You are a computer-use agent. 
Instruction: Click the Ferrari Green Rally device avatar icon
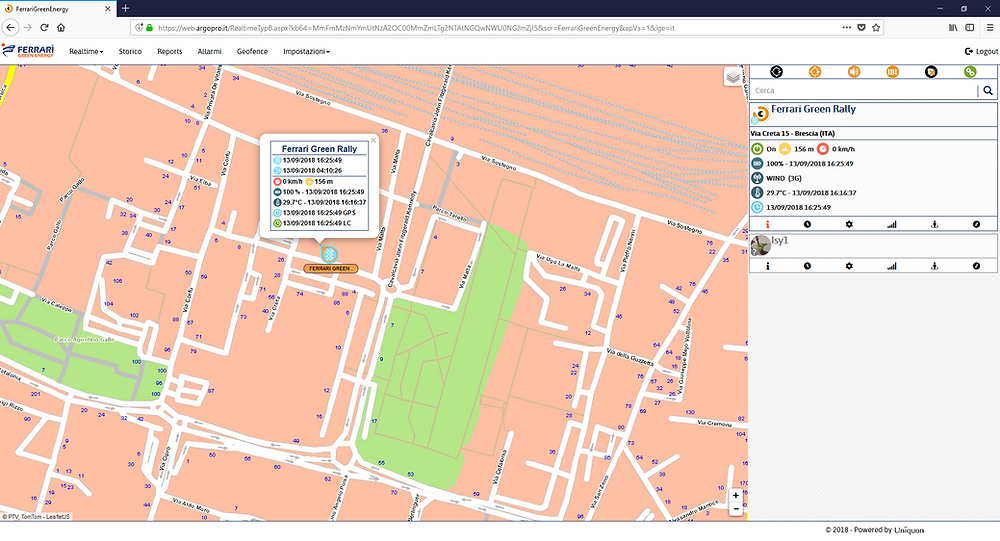coord(760,115)
